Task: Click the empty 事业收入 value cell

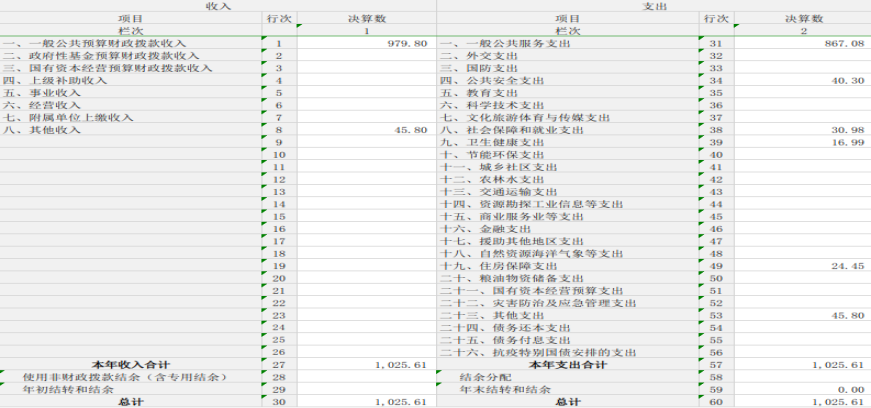Action: point(367,93)
